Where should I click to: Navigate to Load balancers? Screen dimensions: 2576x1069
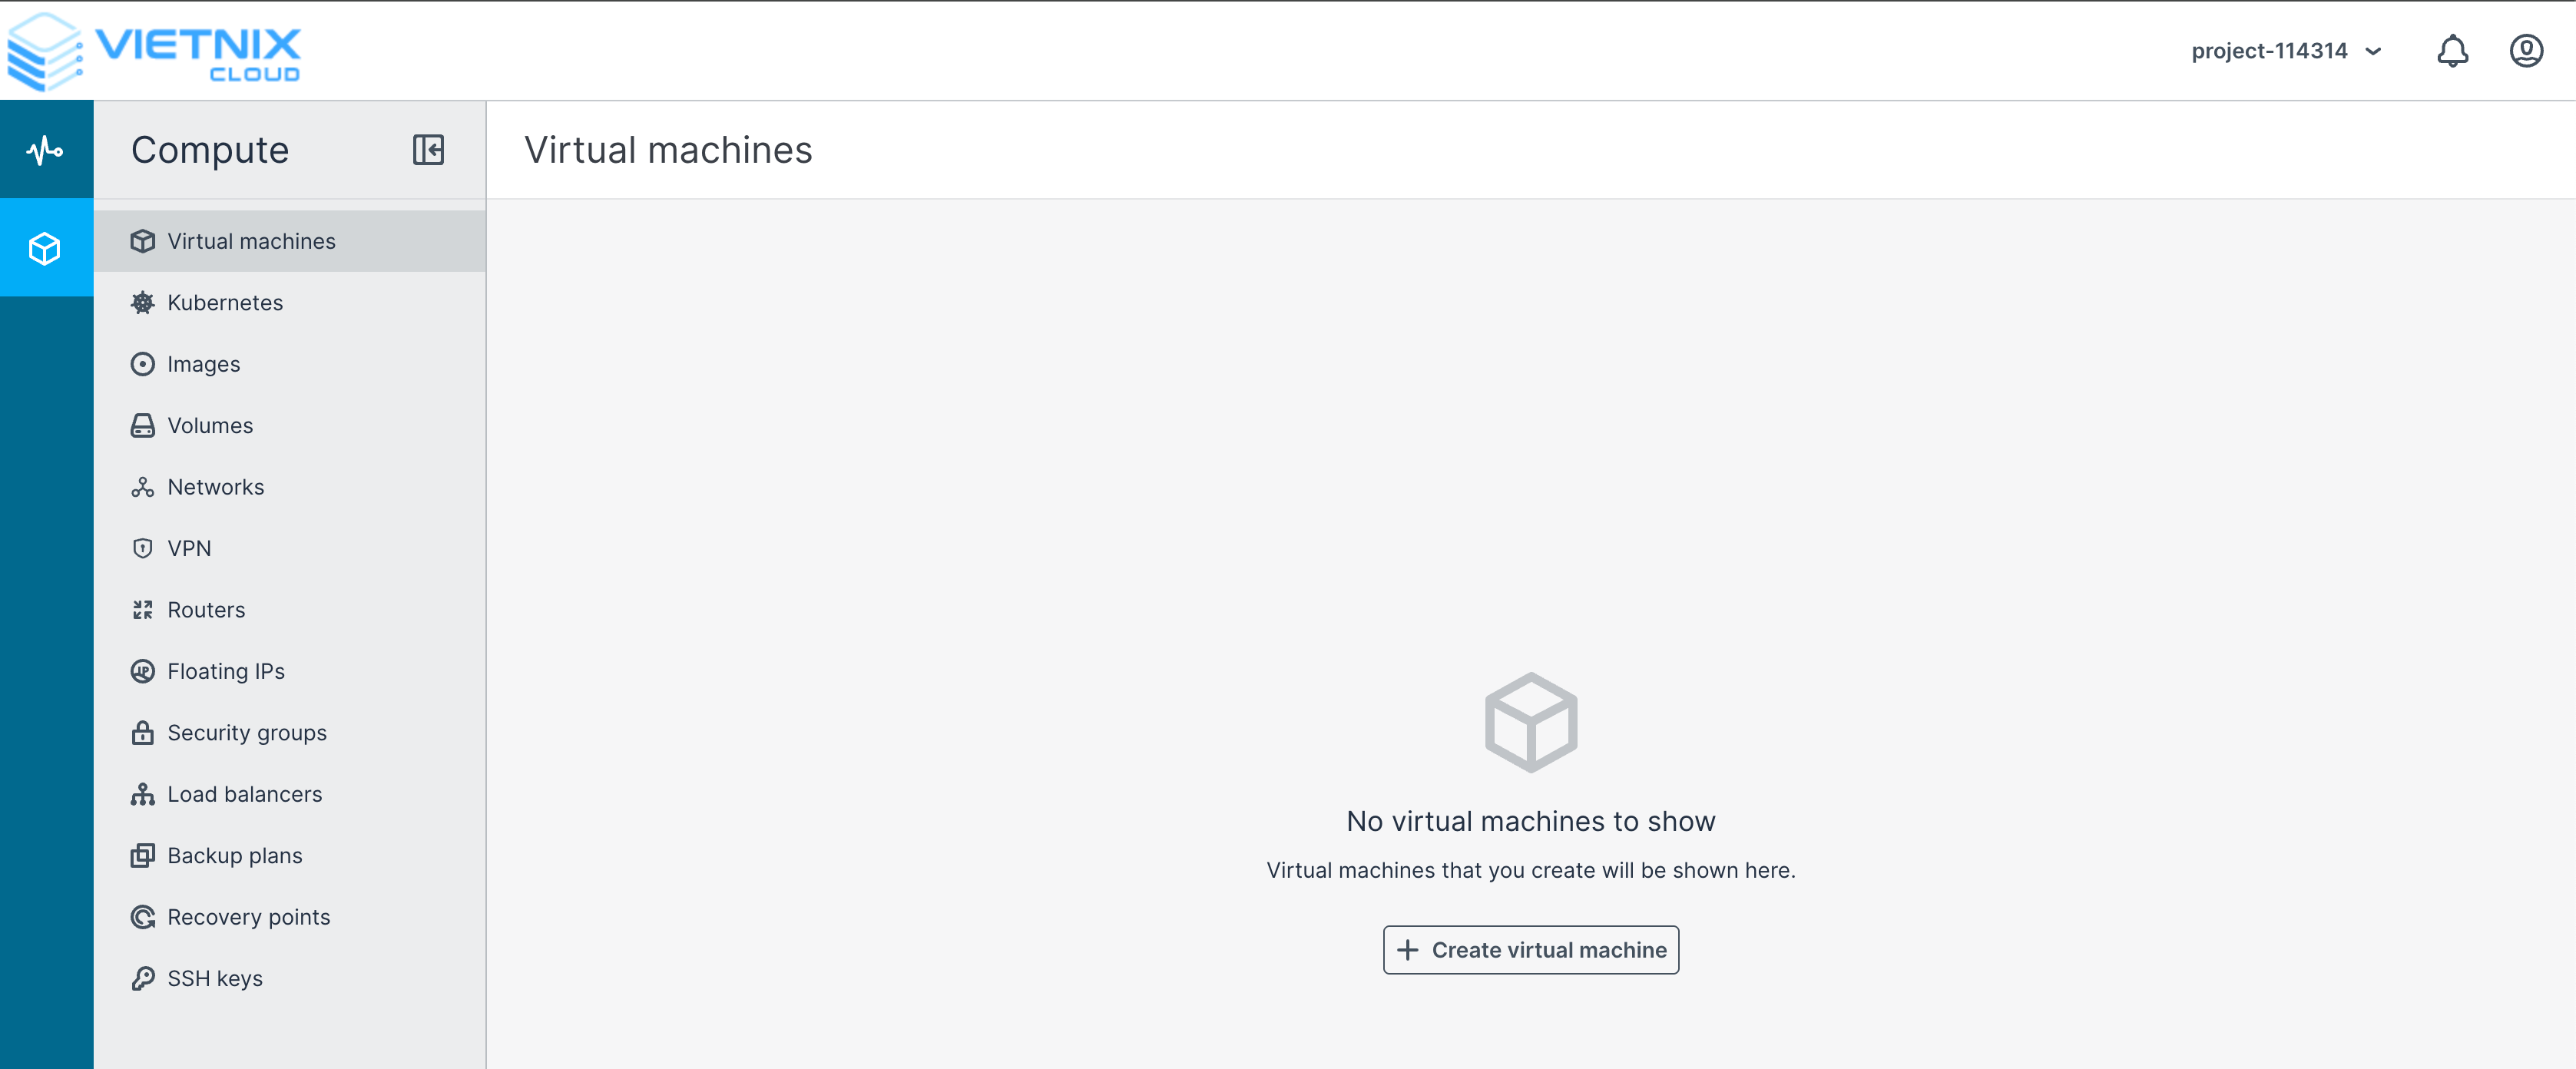tap(244, 794)
